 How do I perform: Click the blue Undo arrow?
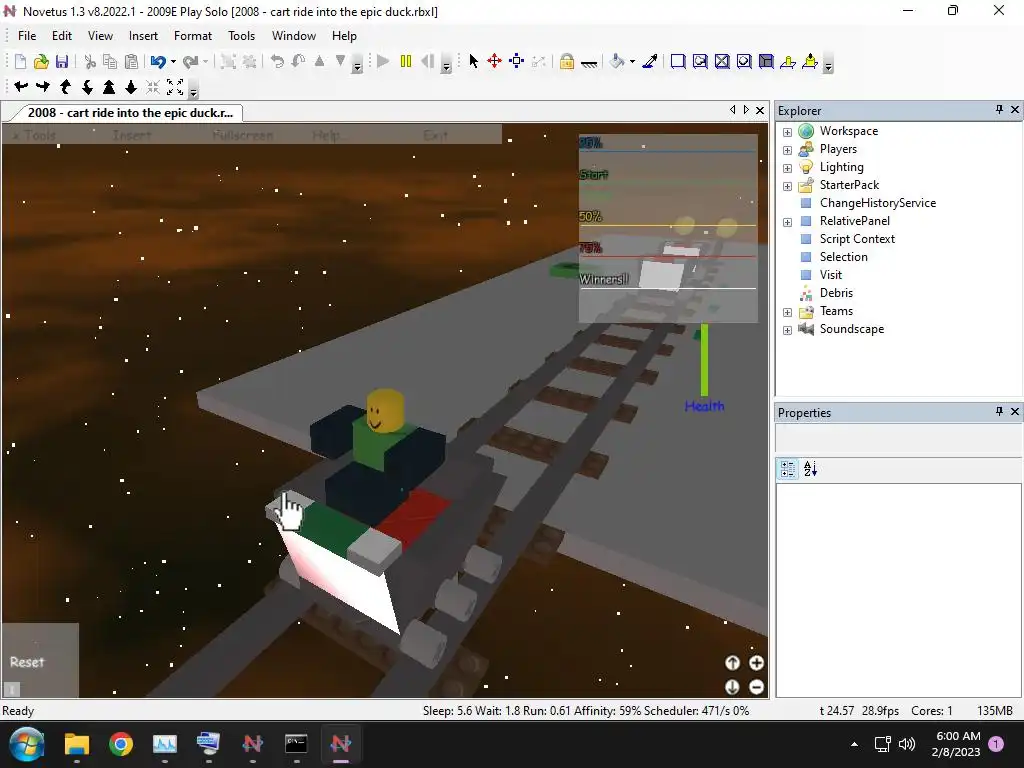(x=157, y=61)
